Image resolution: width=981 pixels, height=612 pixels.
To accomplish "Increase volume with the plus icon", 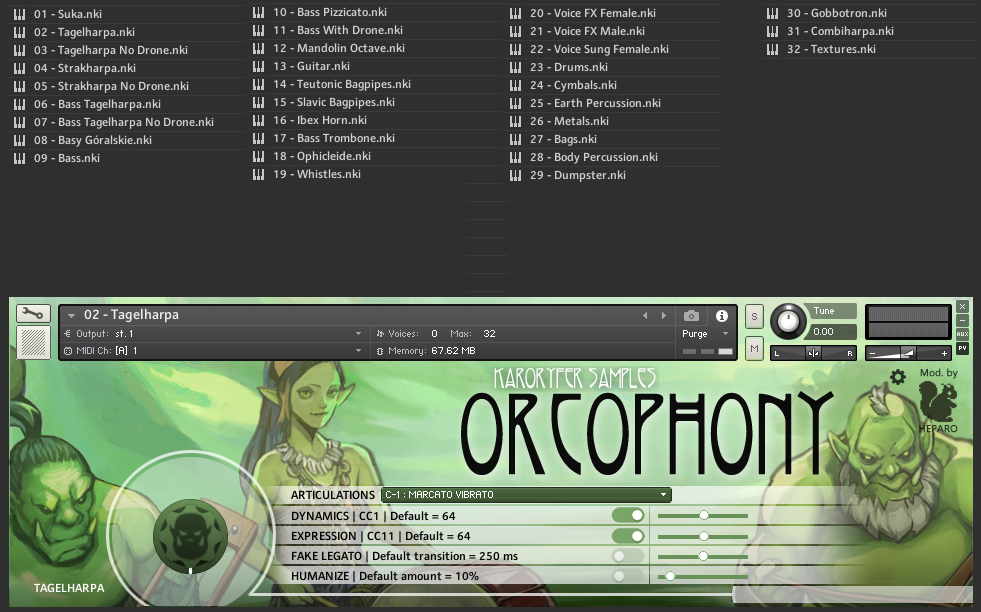I will [944, 354].
